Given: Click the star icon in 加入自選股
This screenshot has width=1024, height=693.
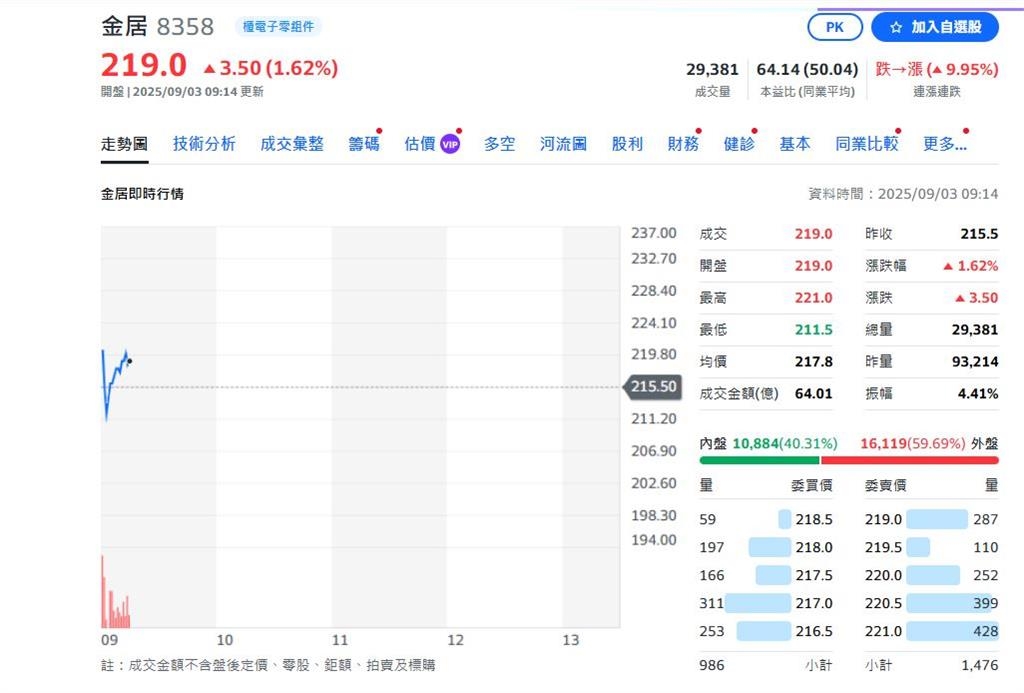Looking at the screenshot, I should click(896, 27).
